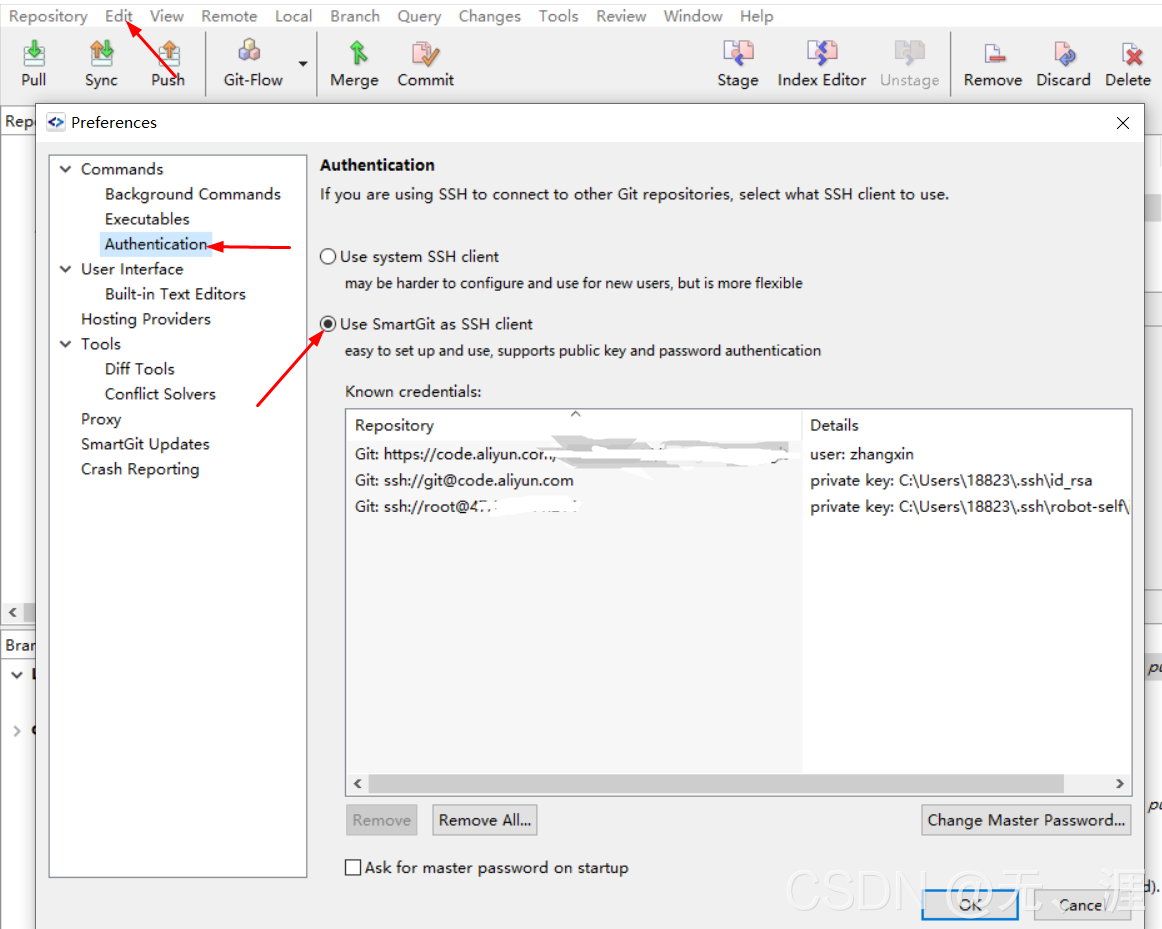Open the Branch menu

tap(355, 16)
